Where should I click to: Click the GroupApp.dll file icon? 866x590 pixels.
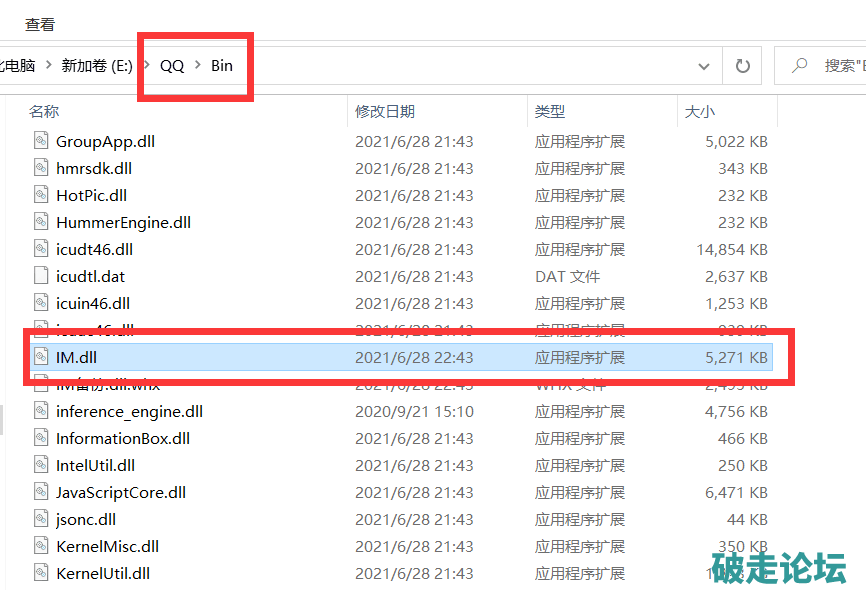41,141
